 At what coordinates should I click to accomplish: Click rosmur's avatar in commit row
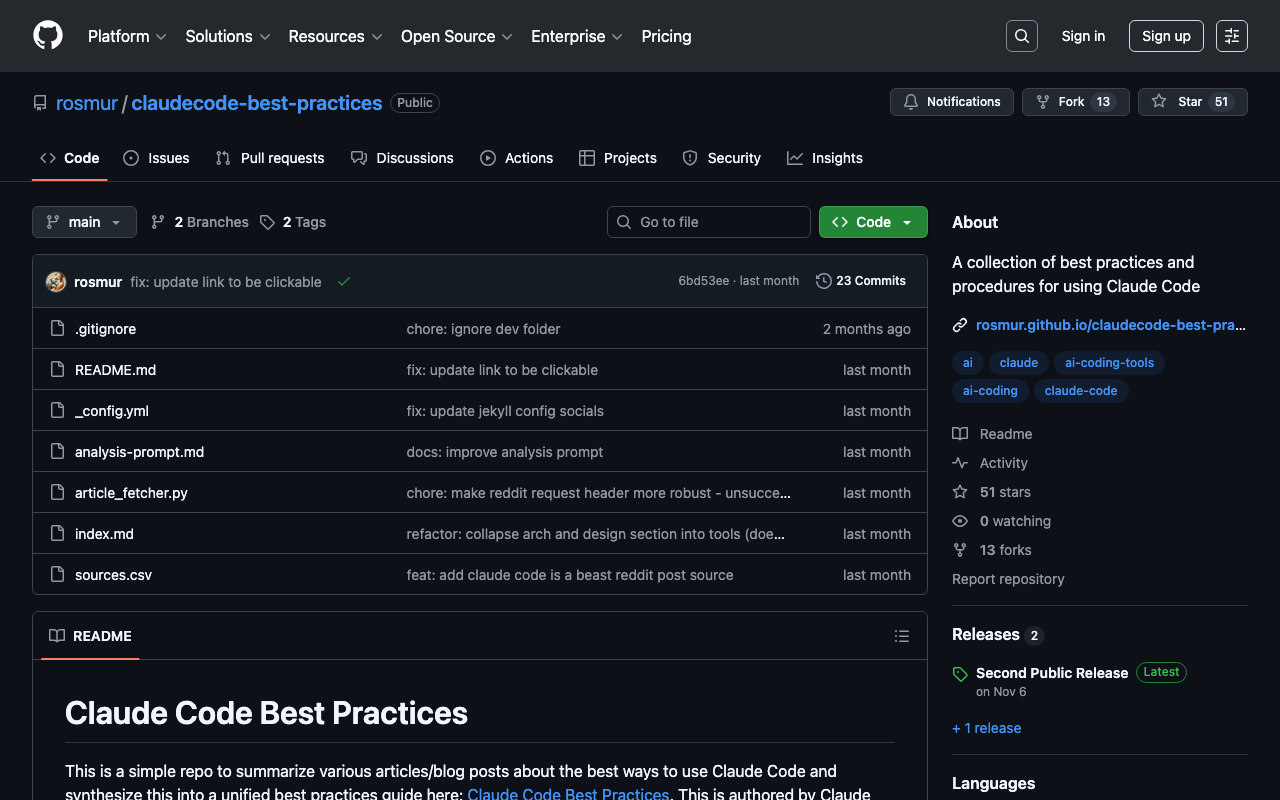(x=56, y=282)
